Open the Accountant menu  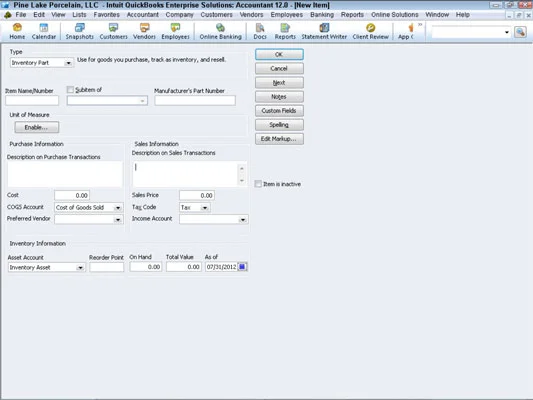[143, 15]
